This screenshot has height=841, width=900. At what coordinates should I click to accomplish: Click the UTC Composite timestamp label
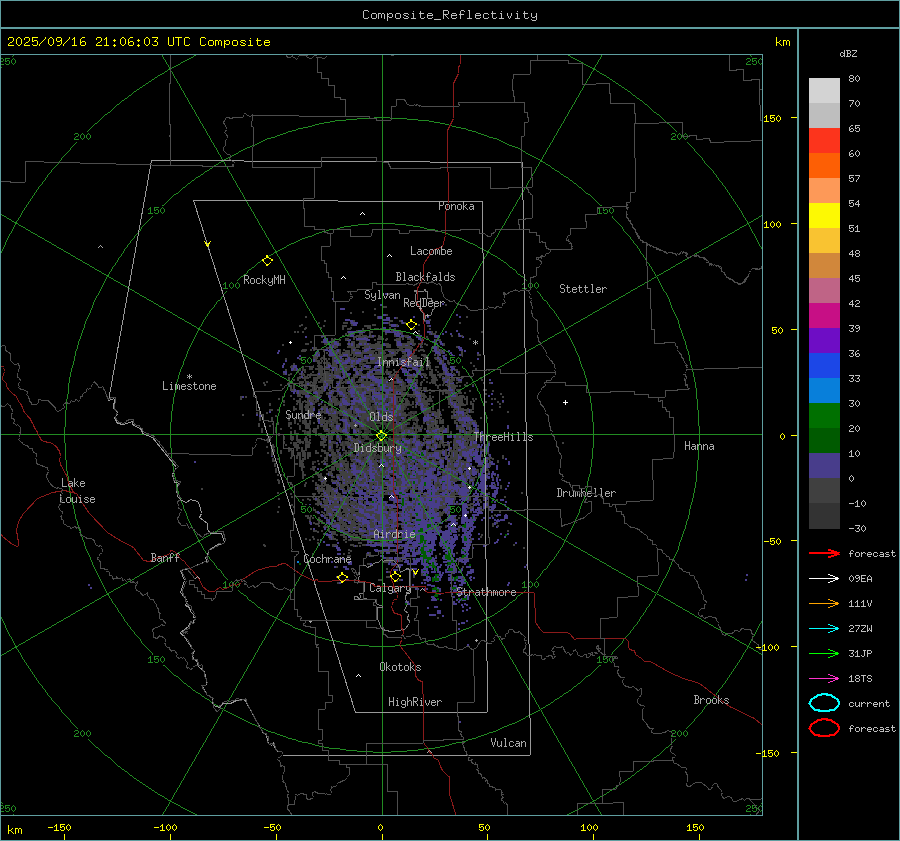click(138, 42)
